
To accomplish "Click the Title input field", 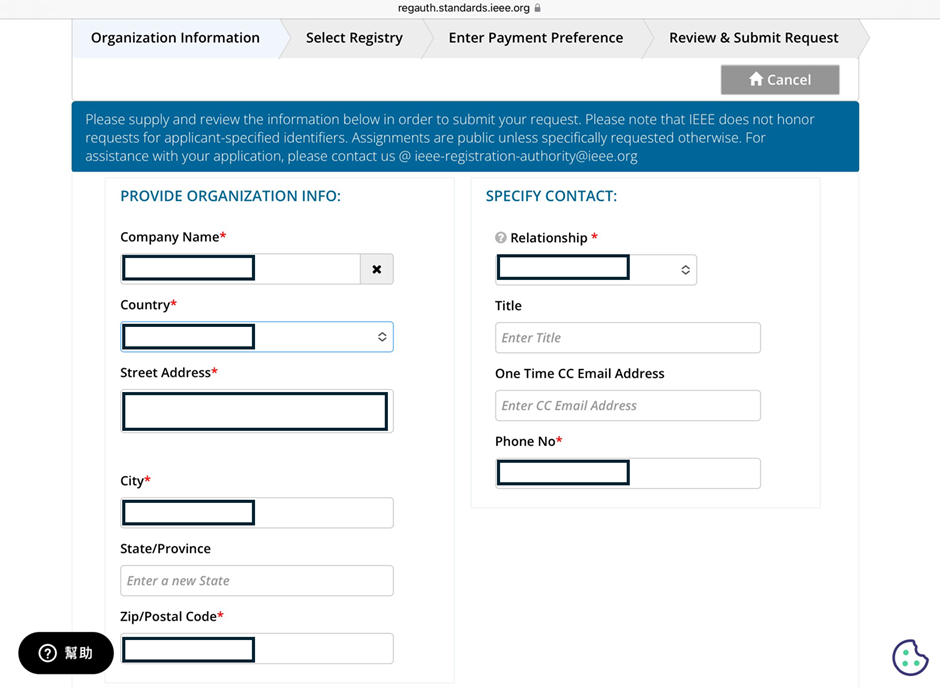I will 627,338.
